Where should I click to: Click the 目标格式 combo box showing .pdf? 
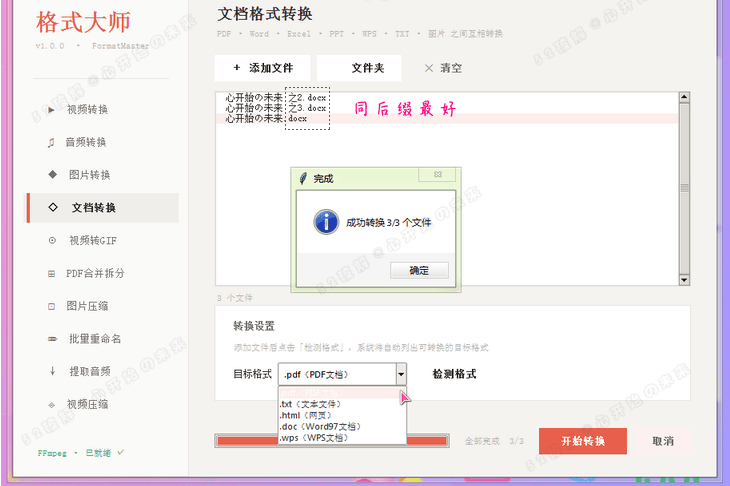pyautogui.click(x=342, y=374)
